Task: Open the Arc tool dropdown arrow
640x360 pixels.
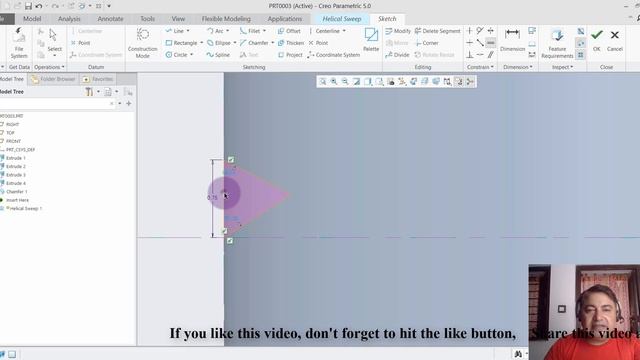Action: point(227,31)
